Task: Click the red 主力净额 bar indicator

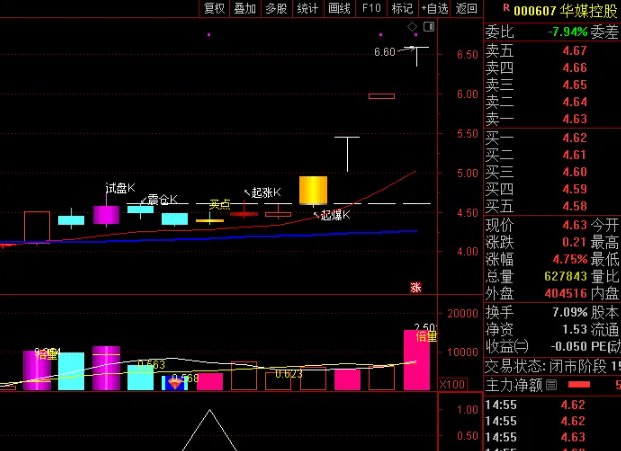Action: tap(580, 384)
